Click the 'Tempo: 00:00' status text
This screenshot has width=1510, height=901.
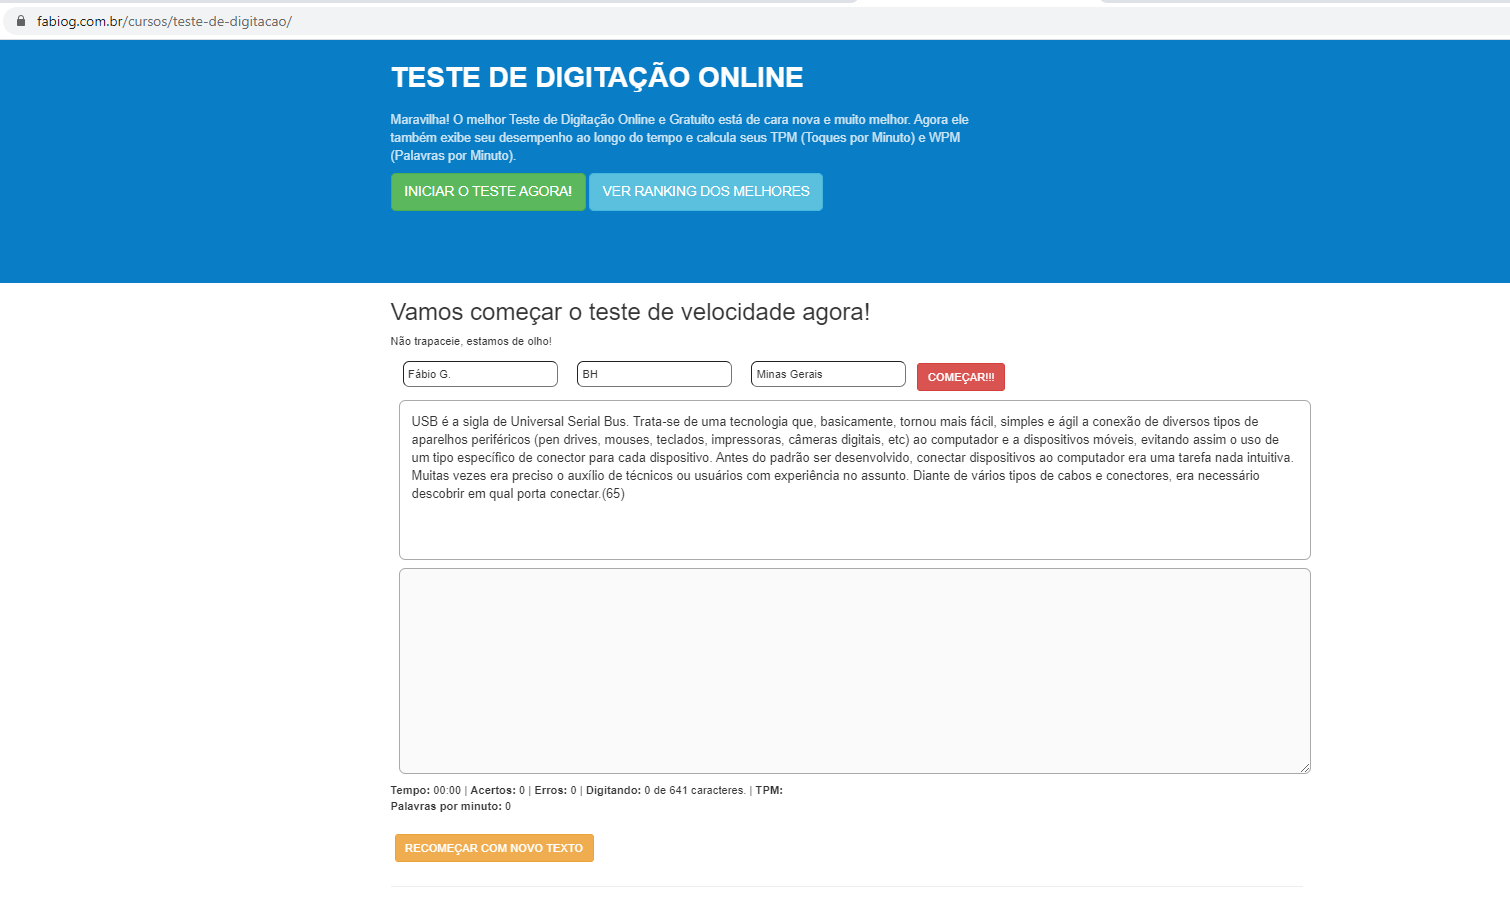pyautogui.click(x=426, y=790)
